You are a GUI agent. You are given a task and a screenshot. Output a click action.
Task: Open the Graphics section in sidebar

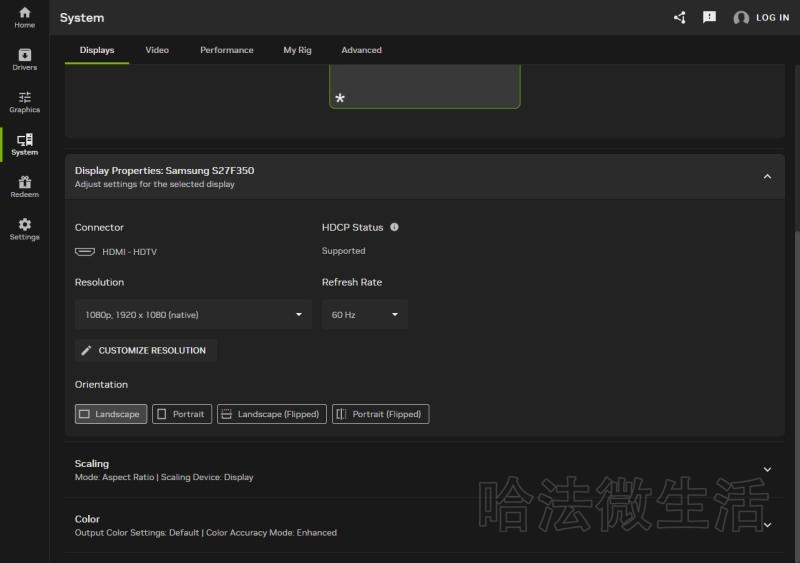click(24, 102)
